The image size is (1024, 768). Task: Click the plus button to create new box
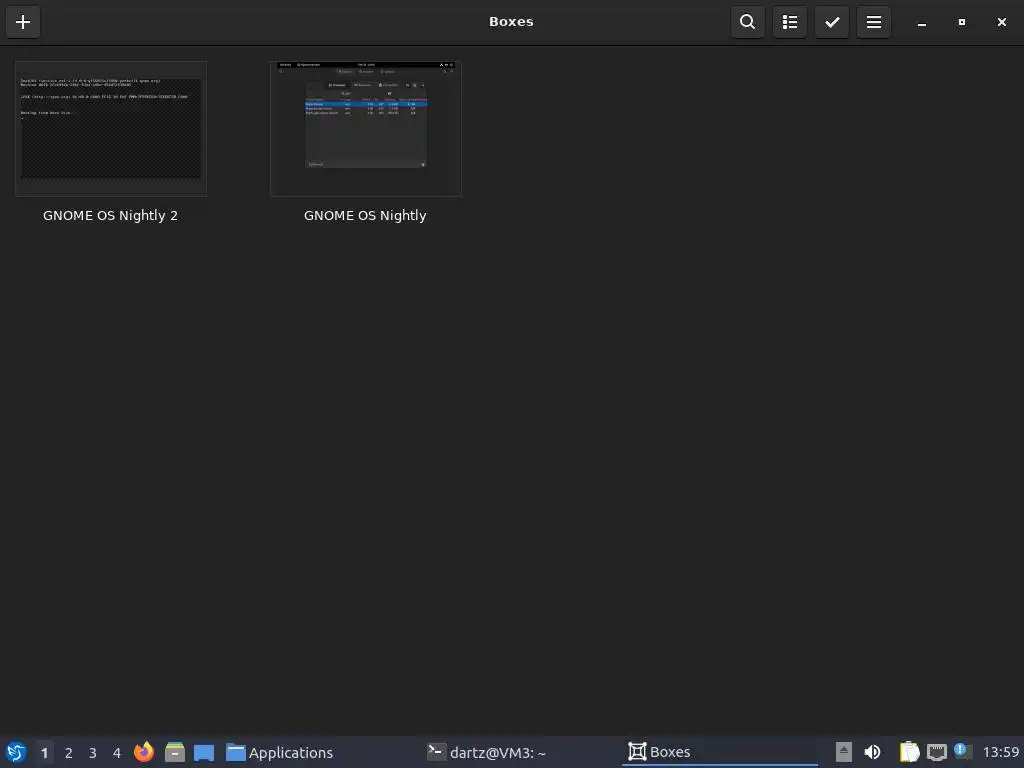[23, 22]
